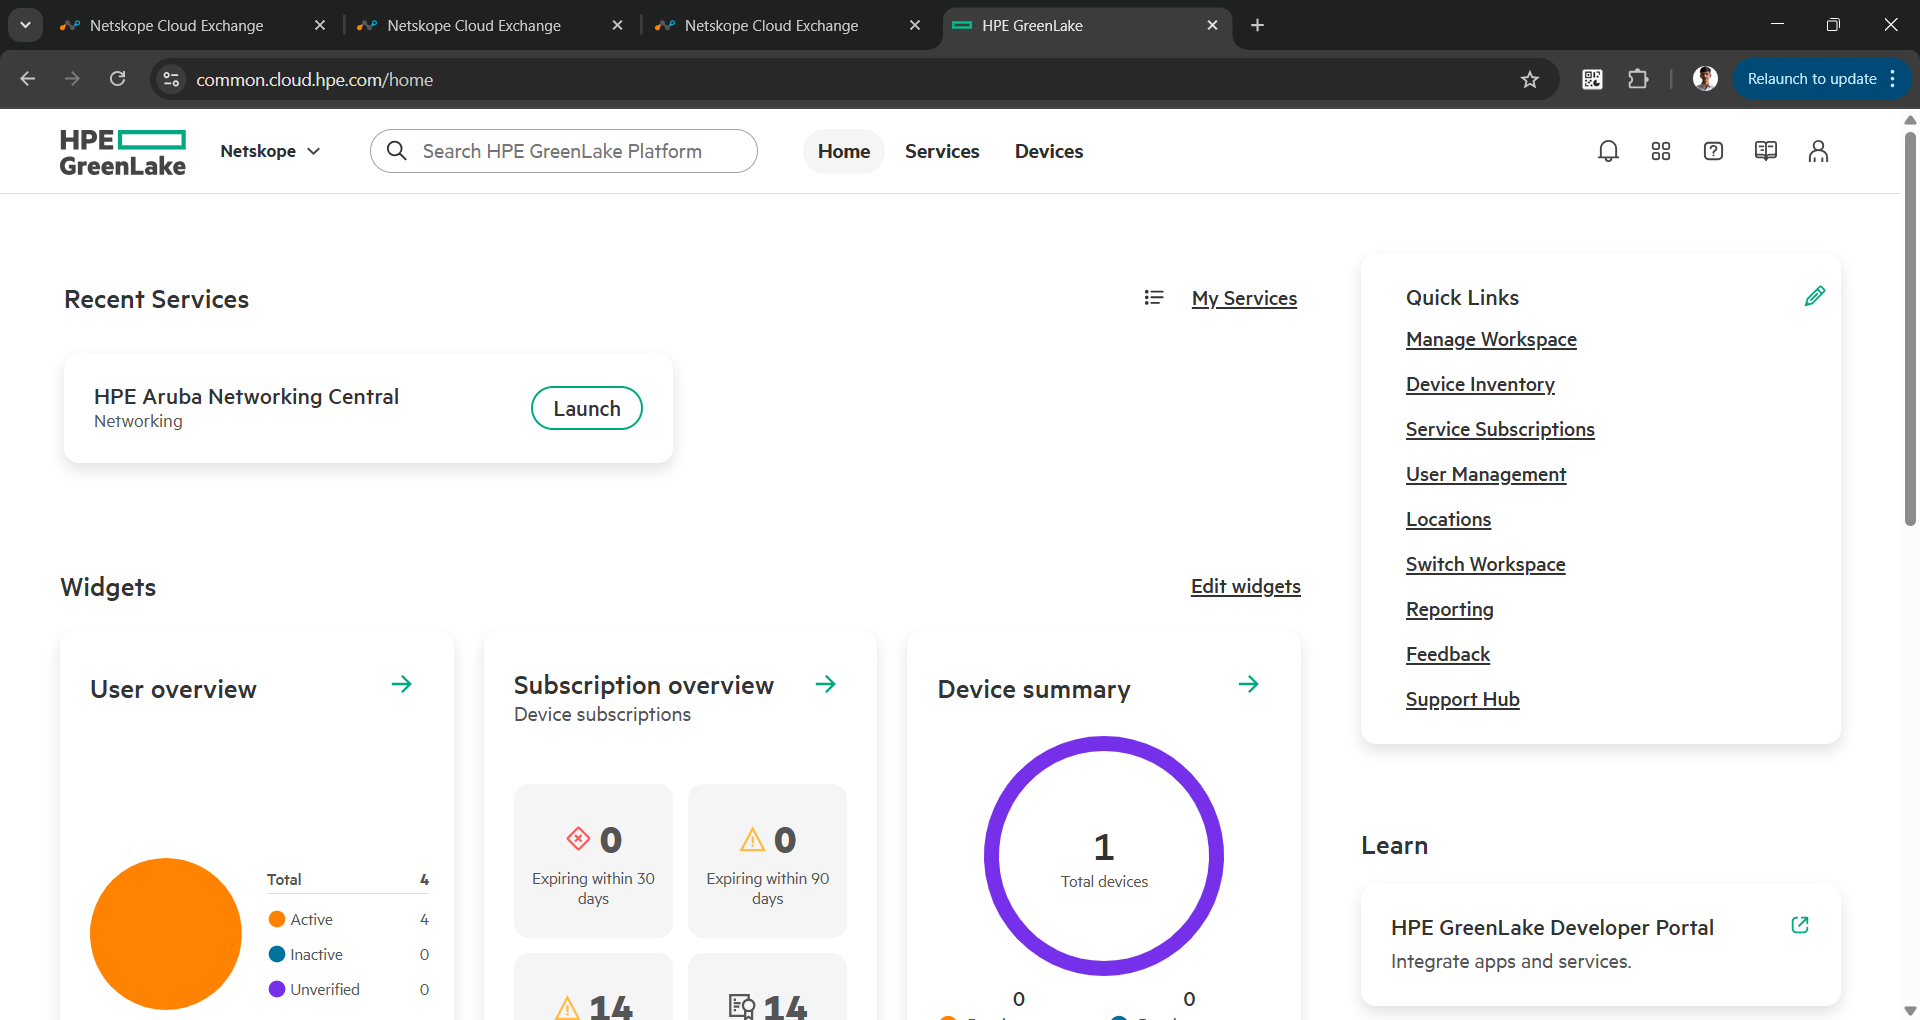Open the browser extensions puzzle icon
The width and height of the screenshot is (1920, 1020).
click(x=1638, y=79)
